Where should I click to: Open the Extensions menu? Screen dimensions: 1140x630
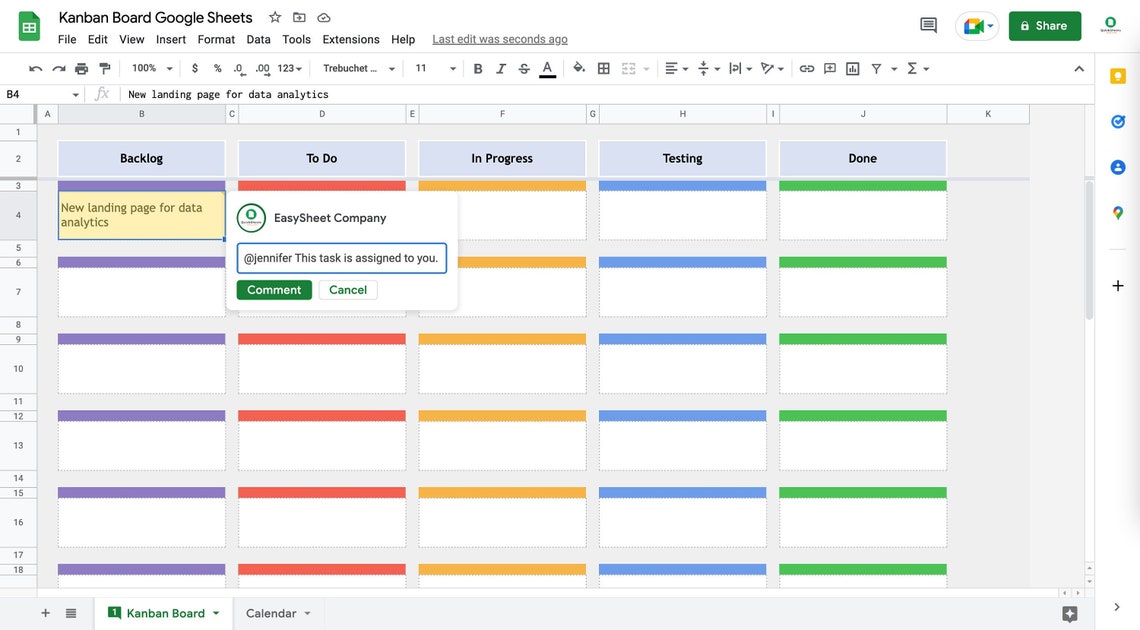(350, 39)
